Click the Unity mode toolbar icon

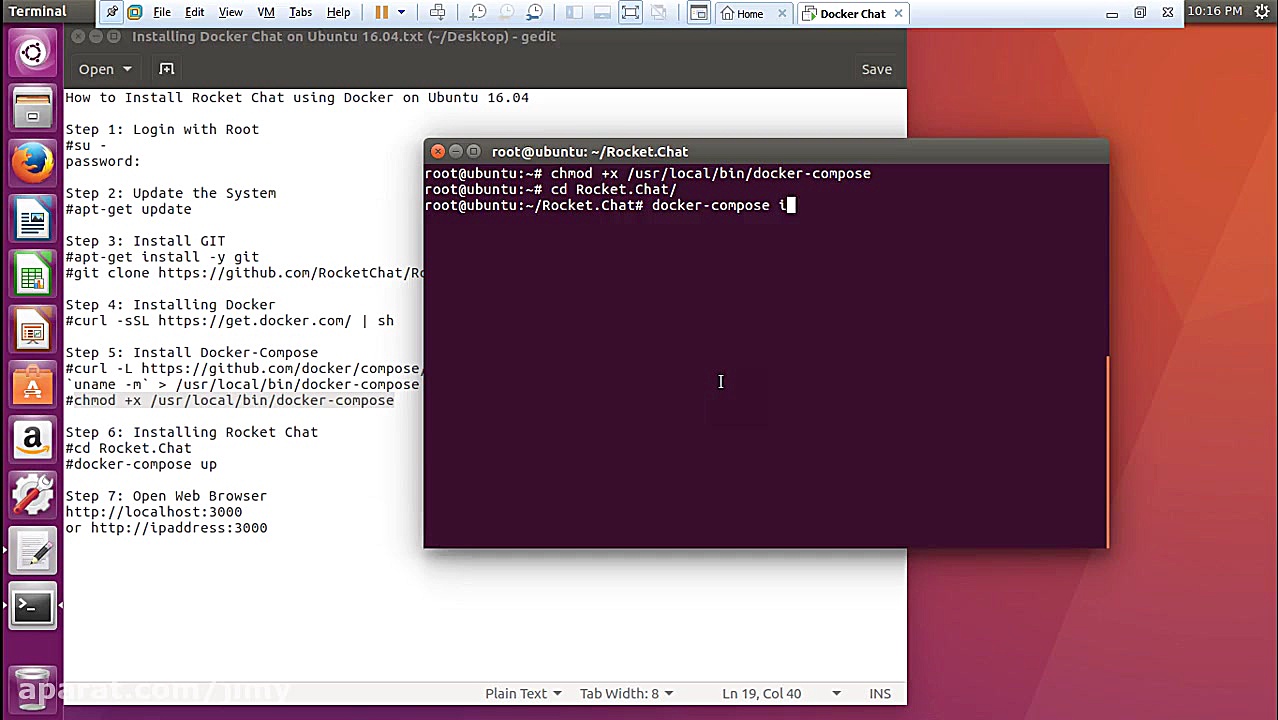(658, 13)
